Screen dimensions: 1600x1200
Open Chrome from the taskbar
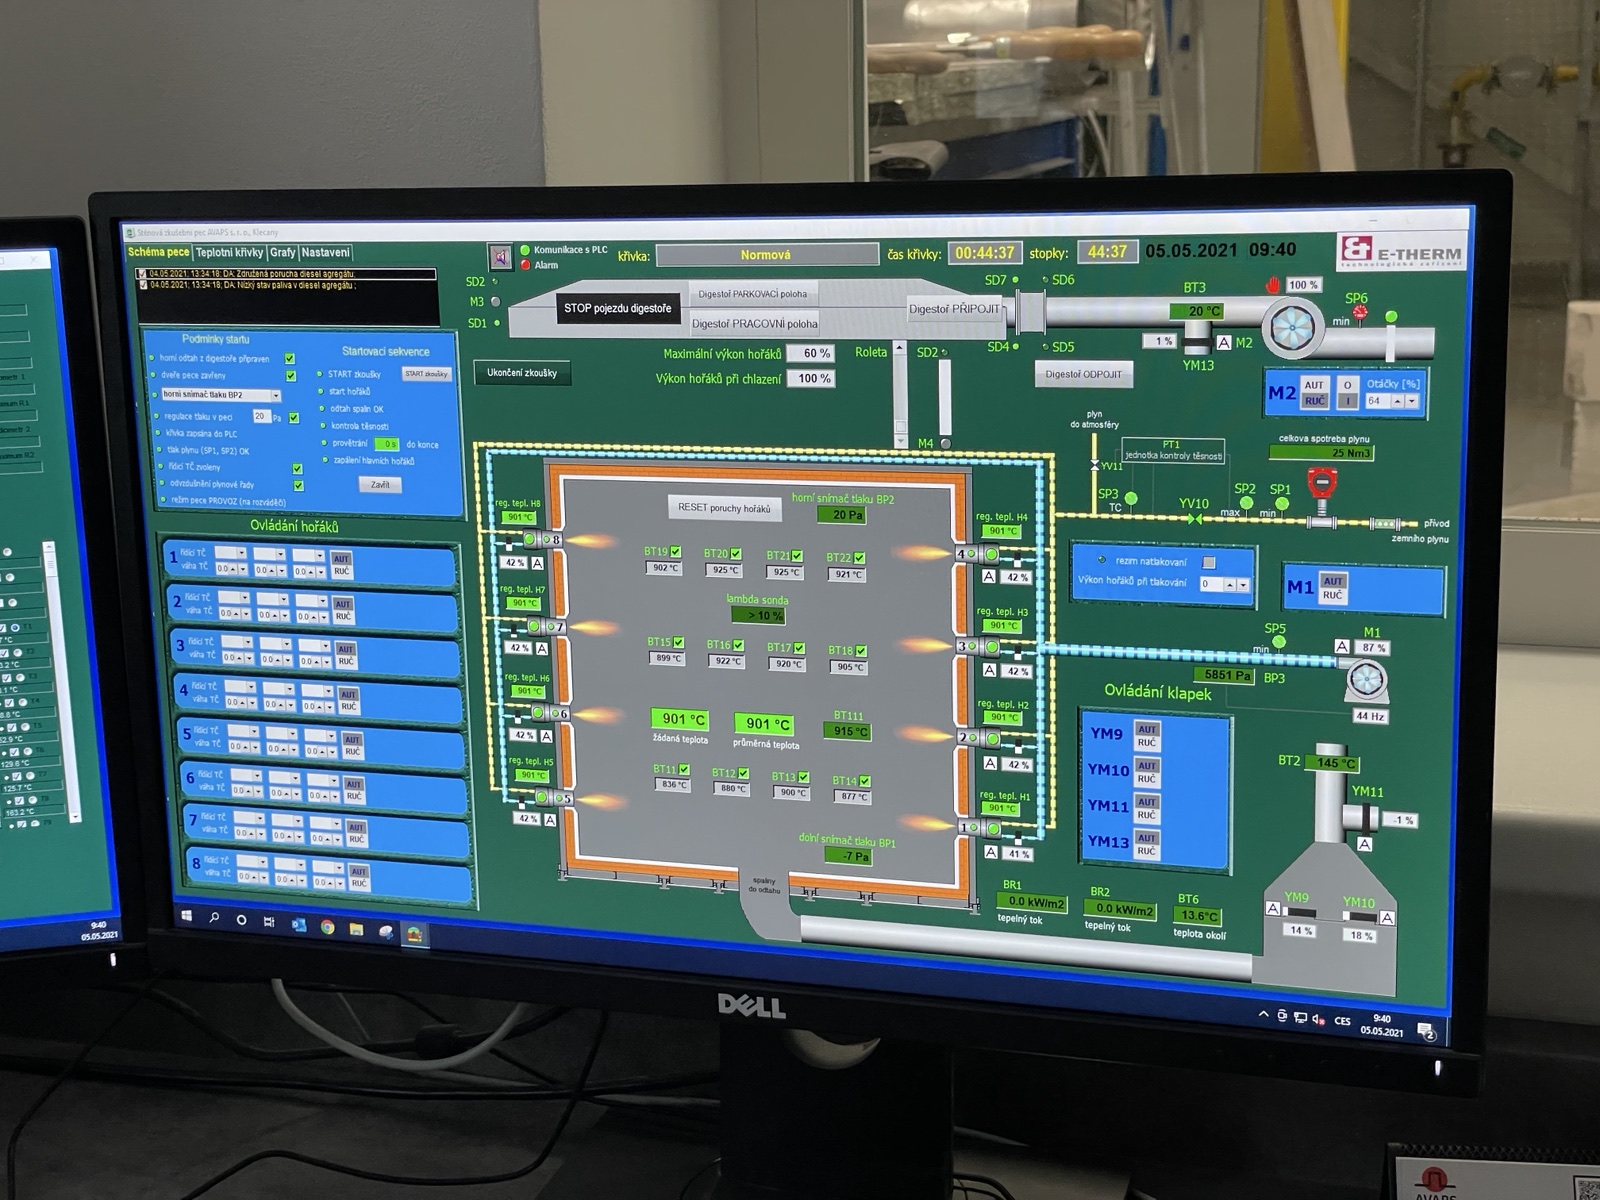pos(327,927)
